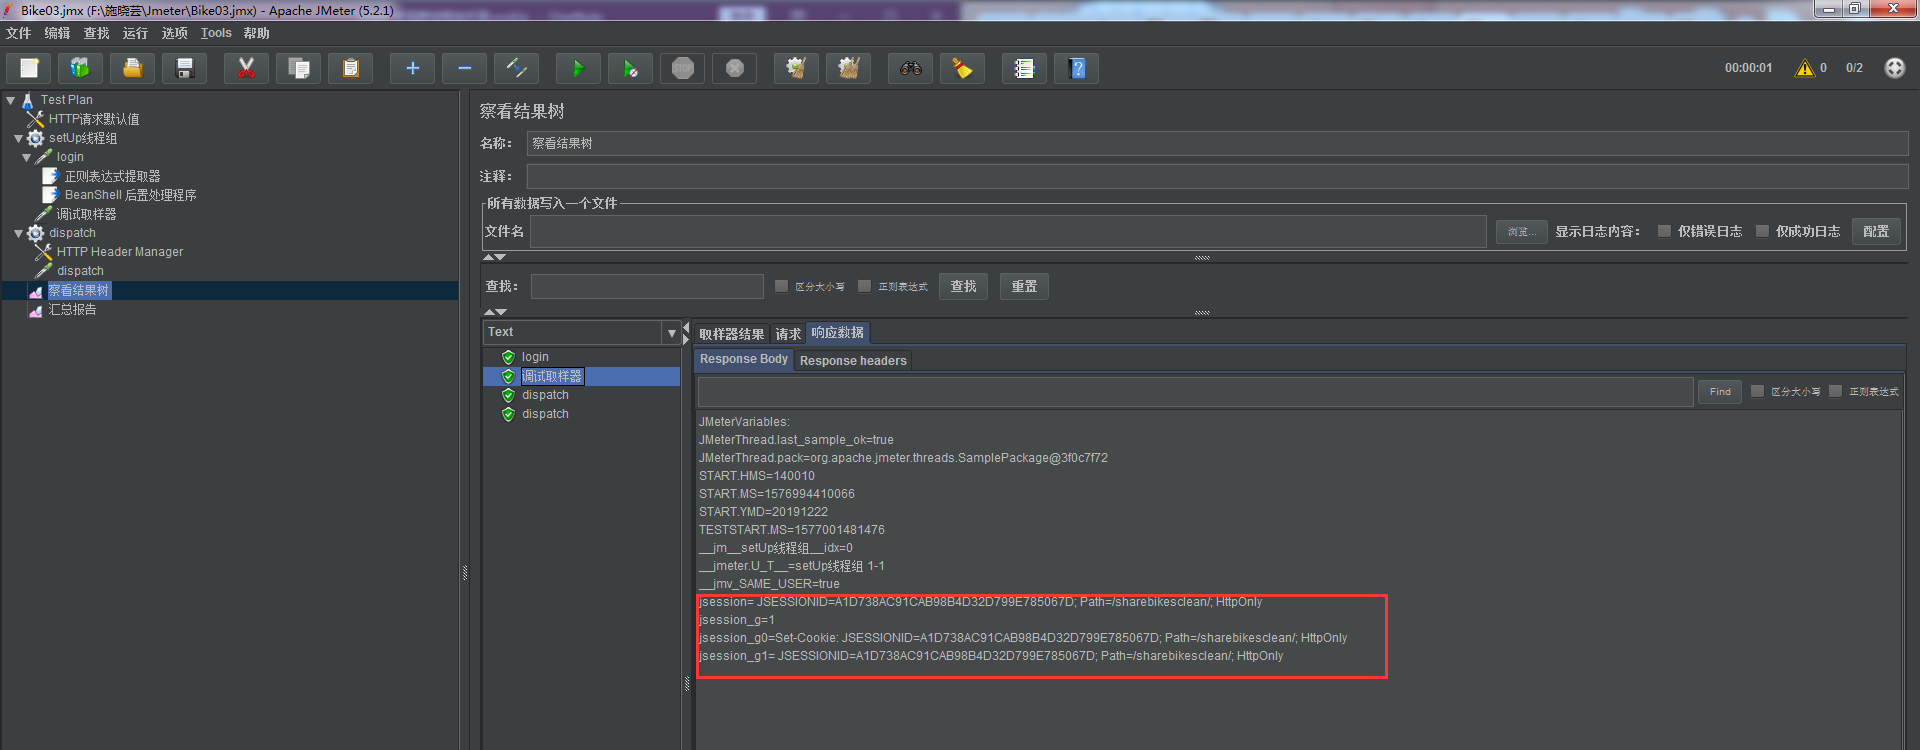Click the 查找 search button
The height and width of the screenshot is (750, 1920).
(963, 286)
